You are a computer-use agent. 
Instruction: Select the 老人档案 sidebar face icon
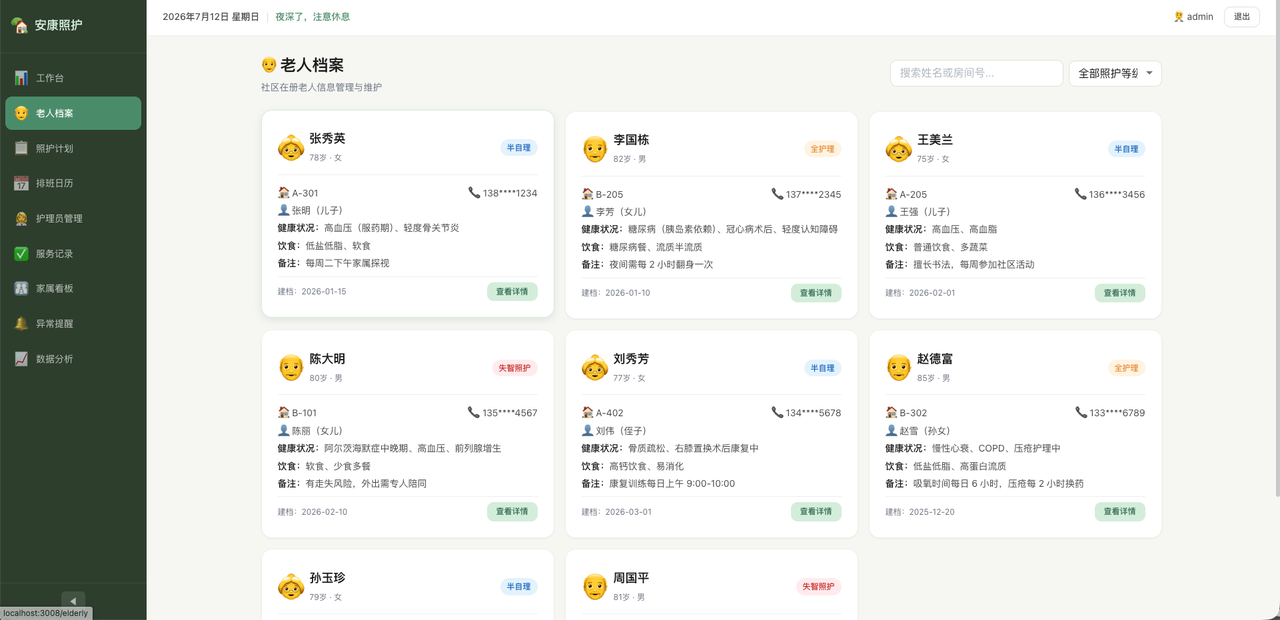pos(21,113)
